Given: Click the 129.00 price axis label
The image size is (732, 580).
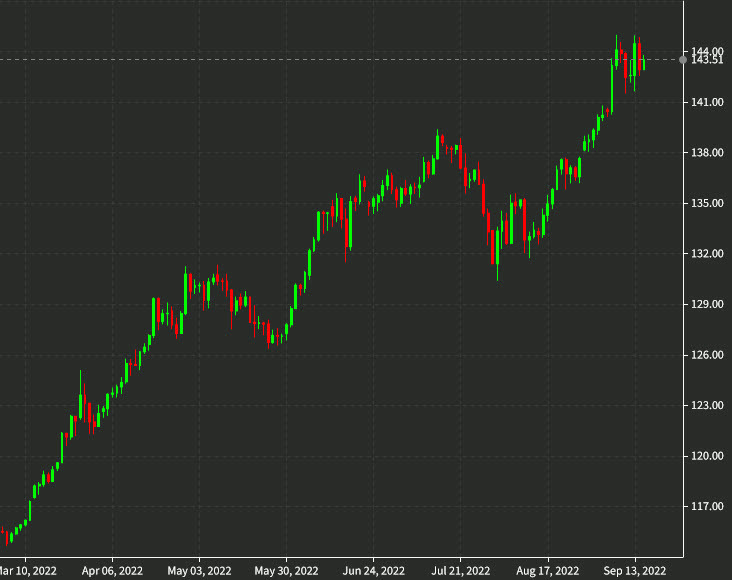Looking at the screenshot, I should (707, 304).
